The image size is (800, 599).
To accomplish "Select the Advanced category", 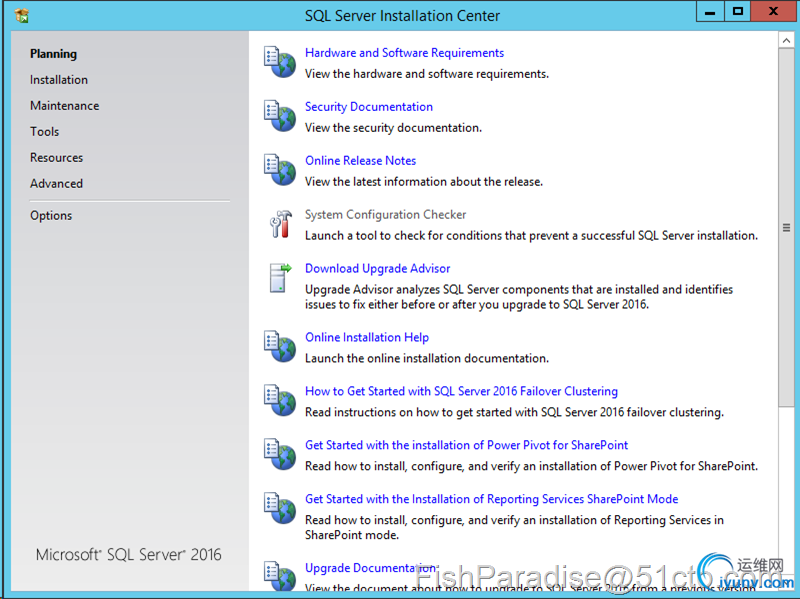I will click(x=56, y=184).
